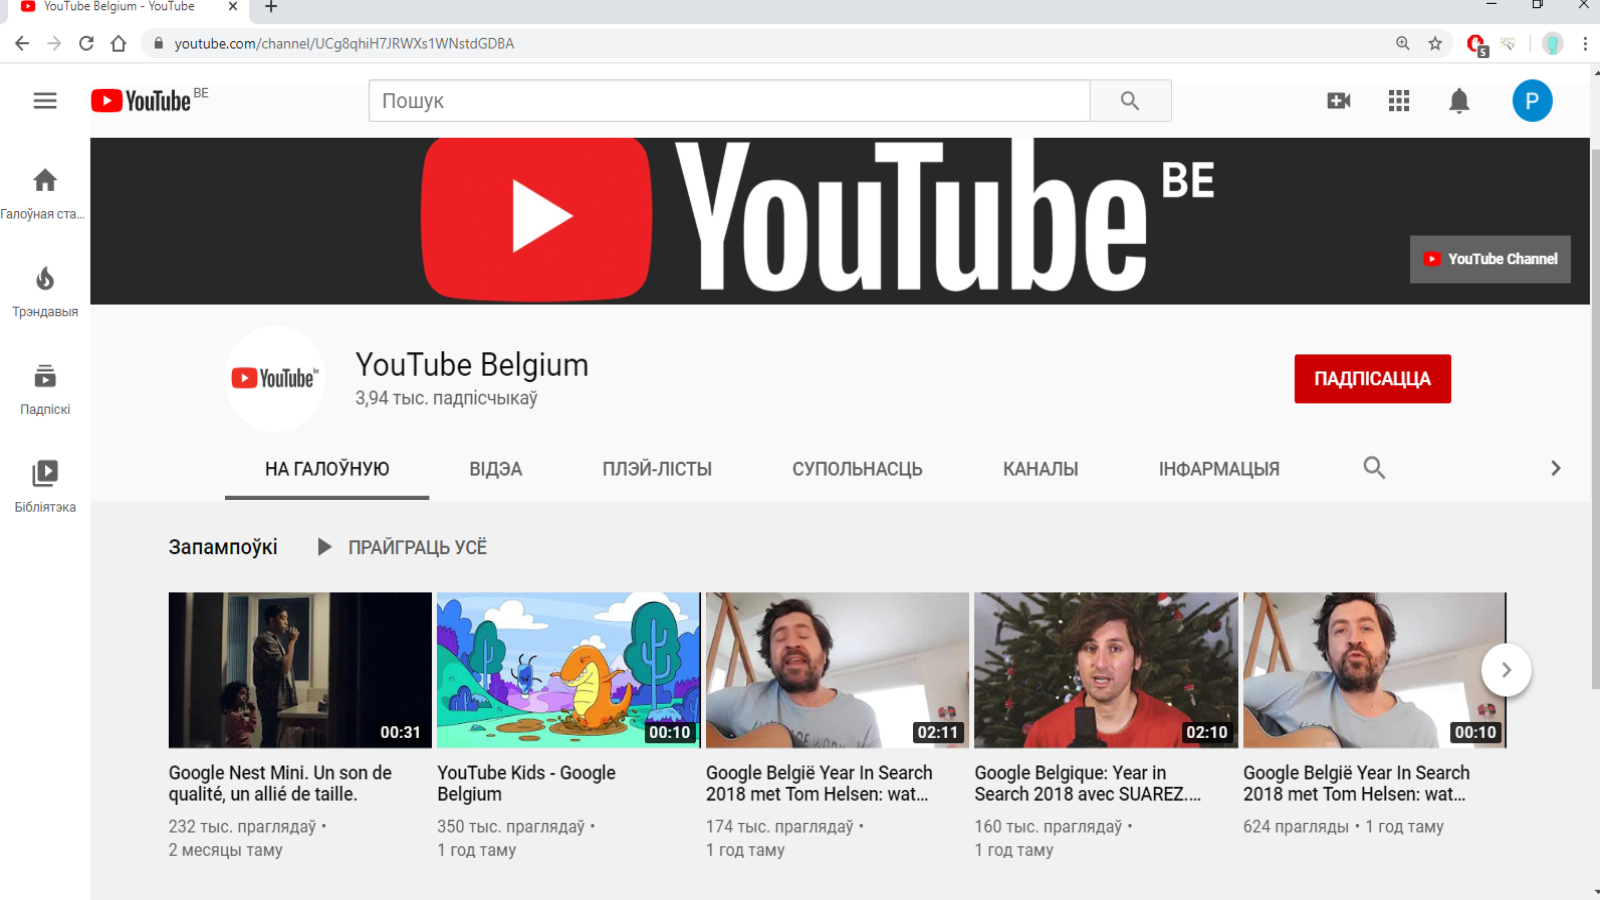Click 2 месяцы таму upload date
This screenshot has width=1600, height=900.
(x=225, y=850)
